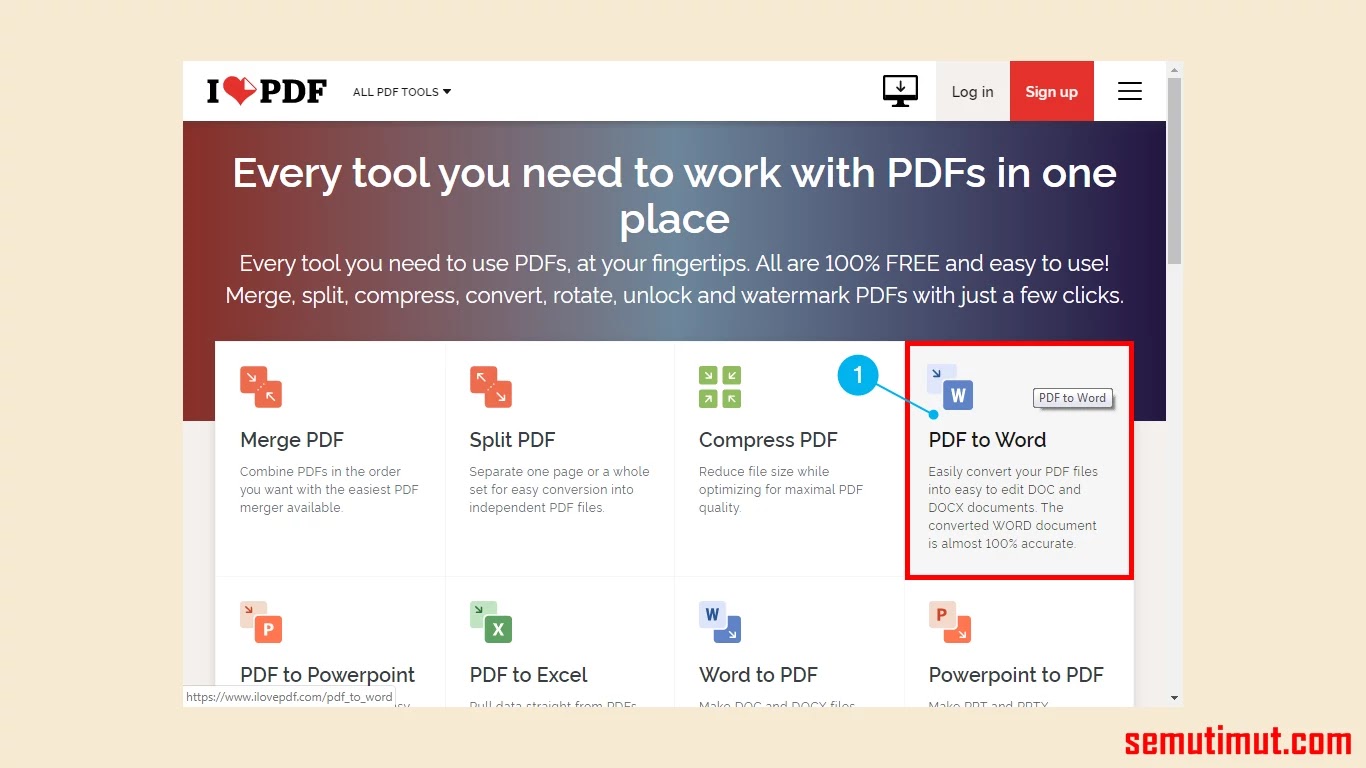1366x768 pixels.
Task: Click the scrollbar down arrow
Action: pos(1174,698)
